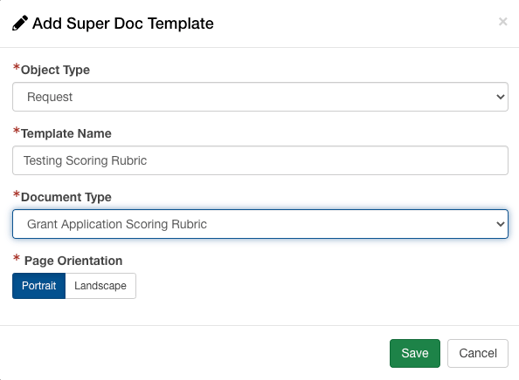Open the Object Type dropdown showing Request

tap(260, 97)
